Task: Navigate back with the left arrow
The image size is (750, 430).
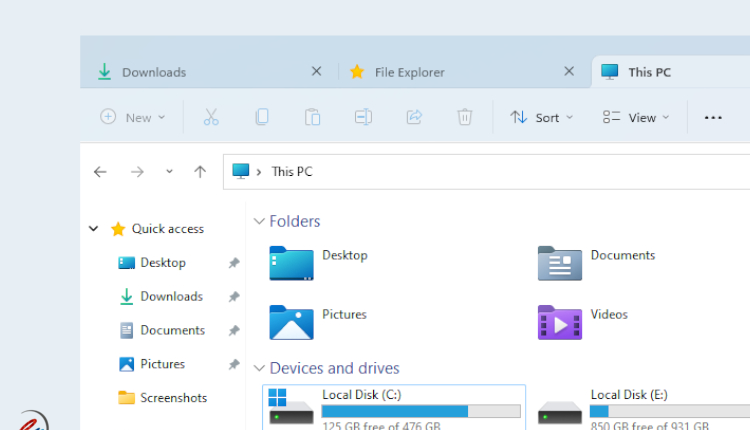Action: pos(100,172)
